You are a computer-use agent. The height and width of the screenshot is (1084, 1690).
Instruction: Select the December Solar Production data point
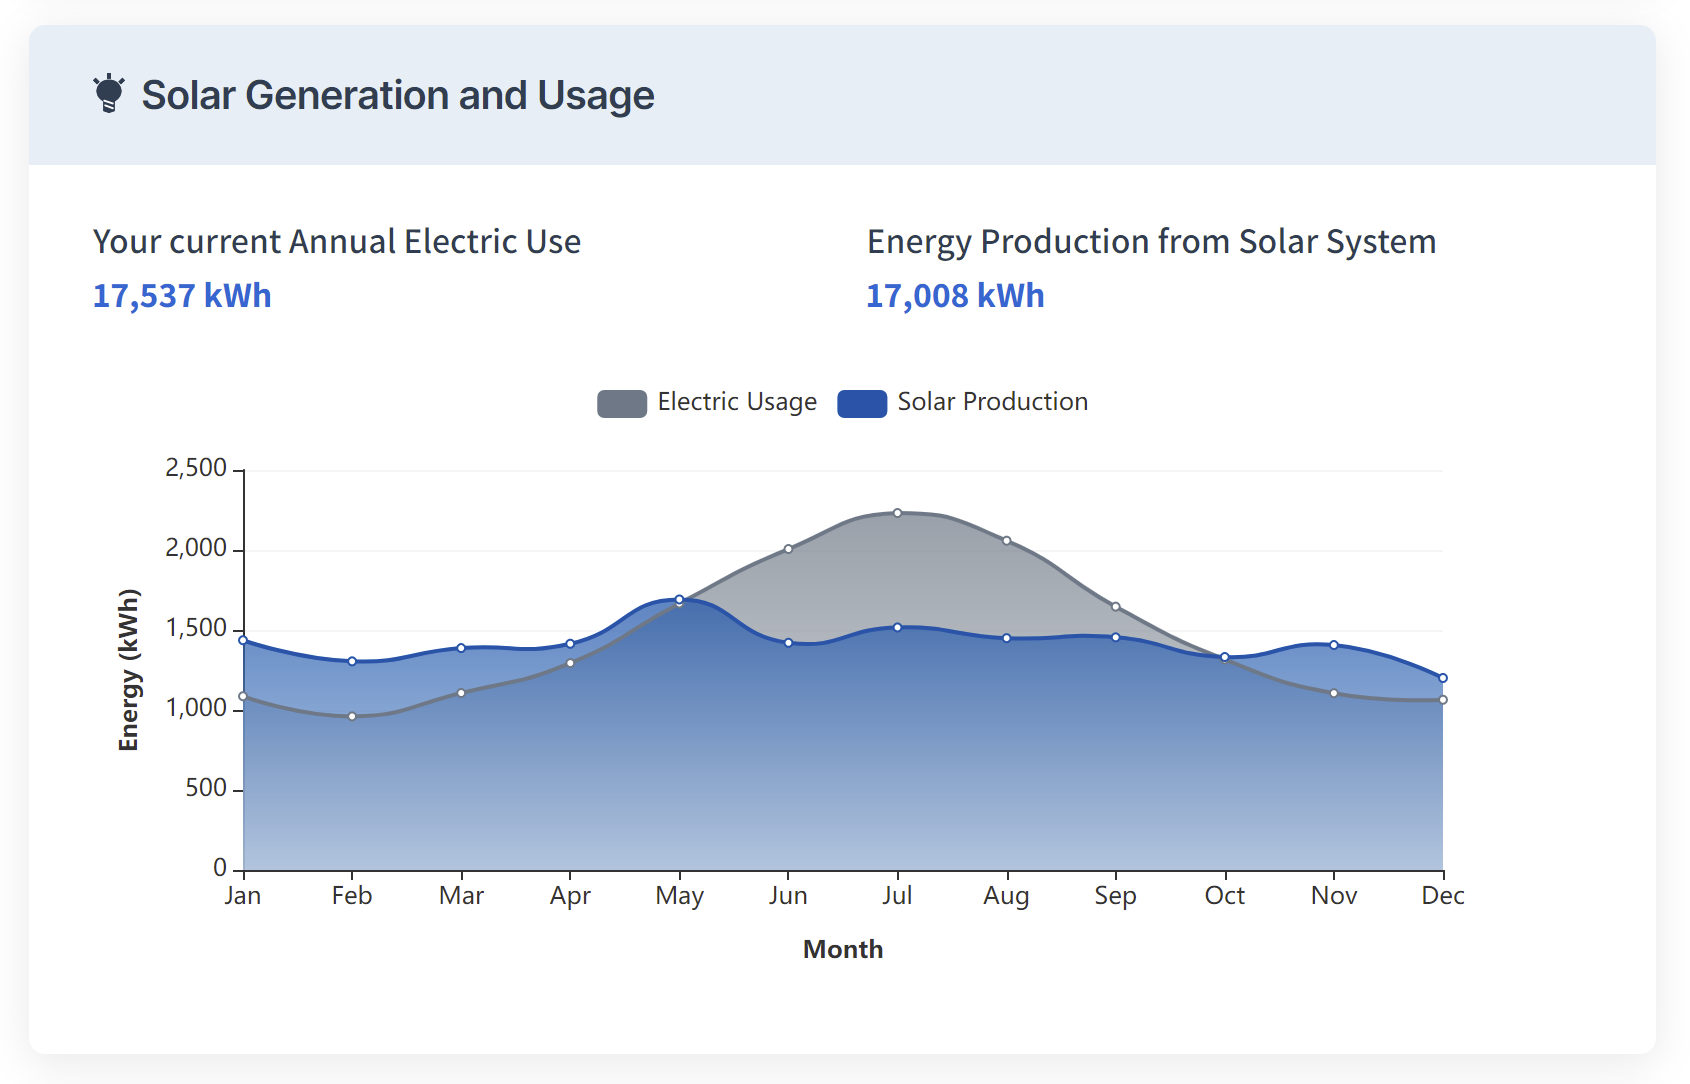tap(1442, 678)
